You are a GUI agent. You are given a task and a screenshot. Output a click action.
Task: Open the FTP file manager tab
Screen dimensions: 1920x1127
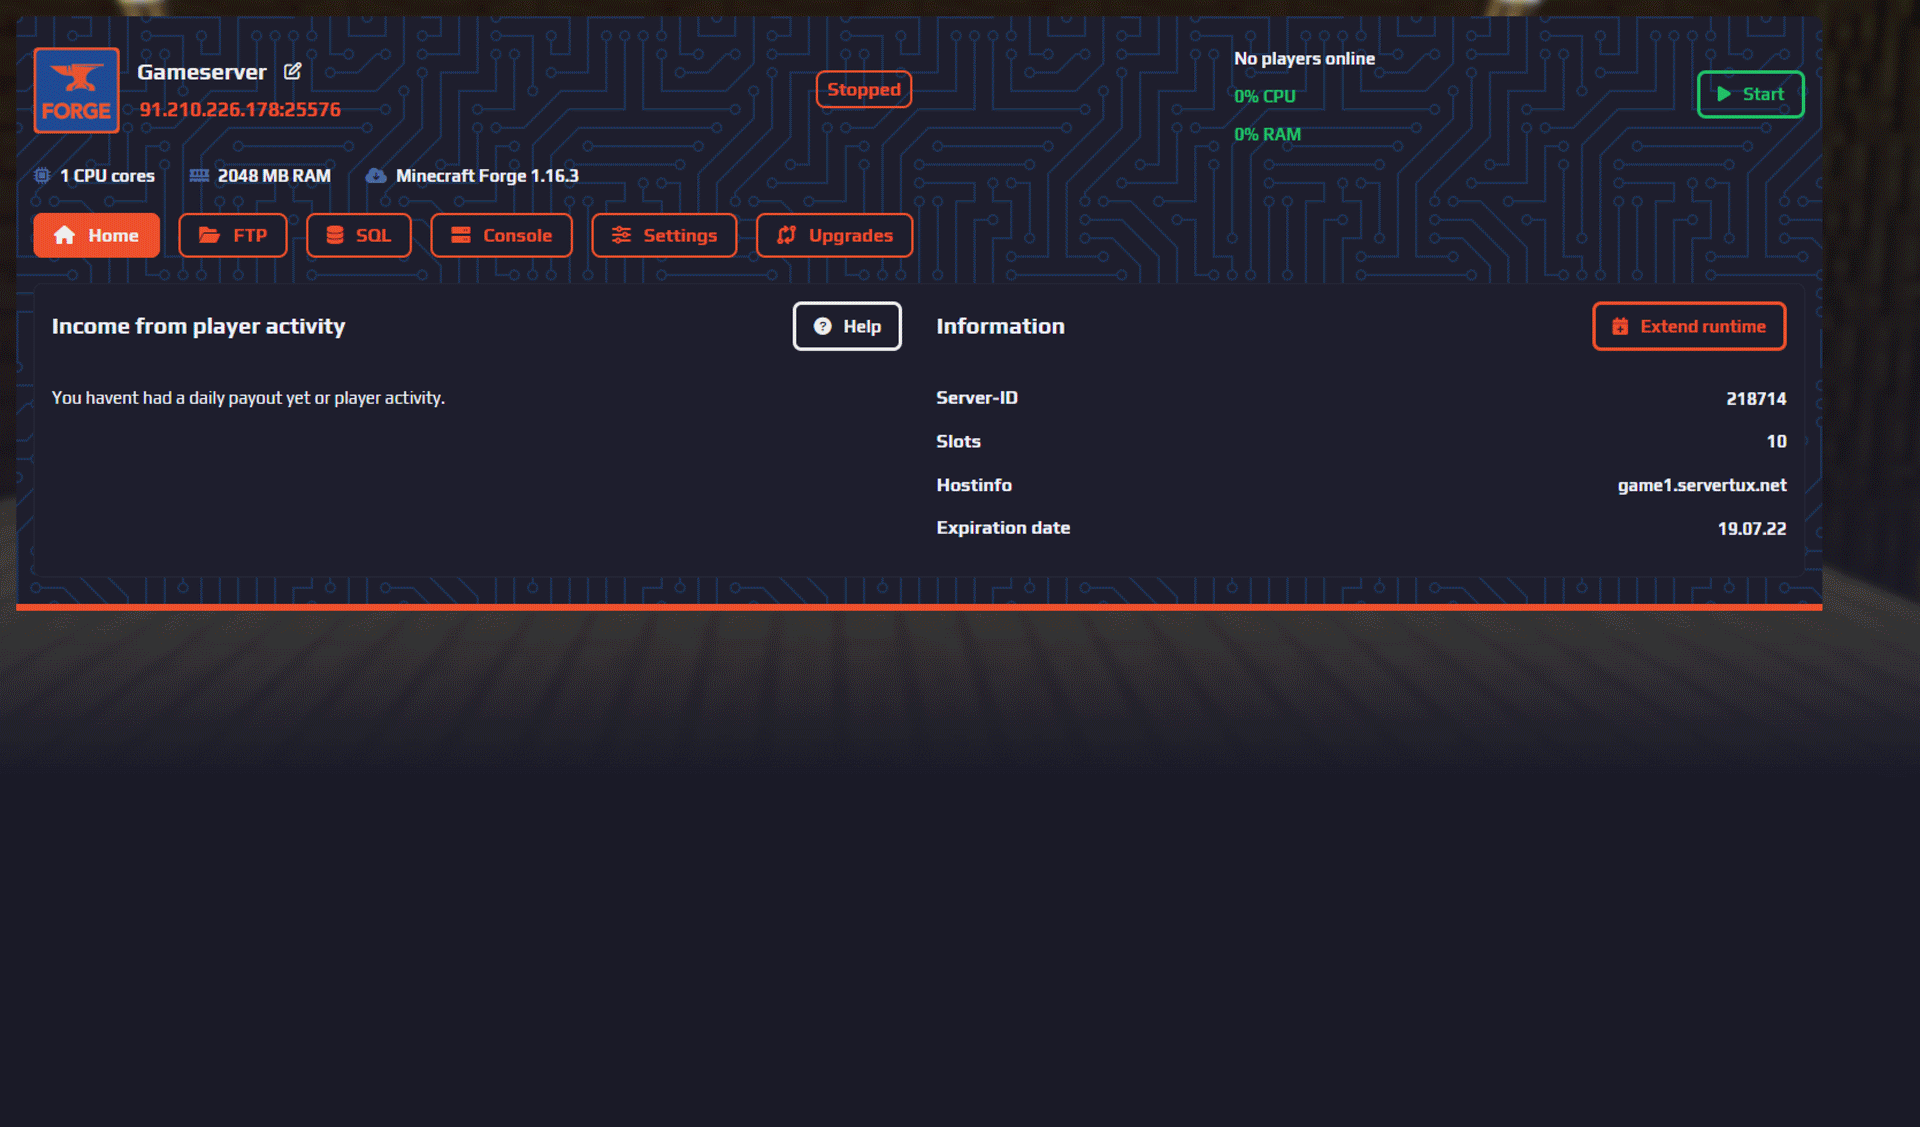pos(232,235)
